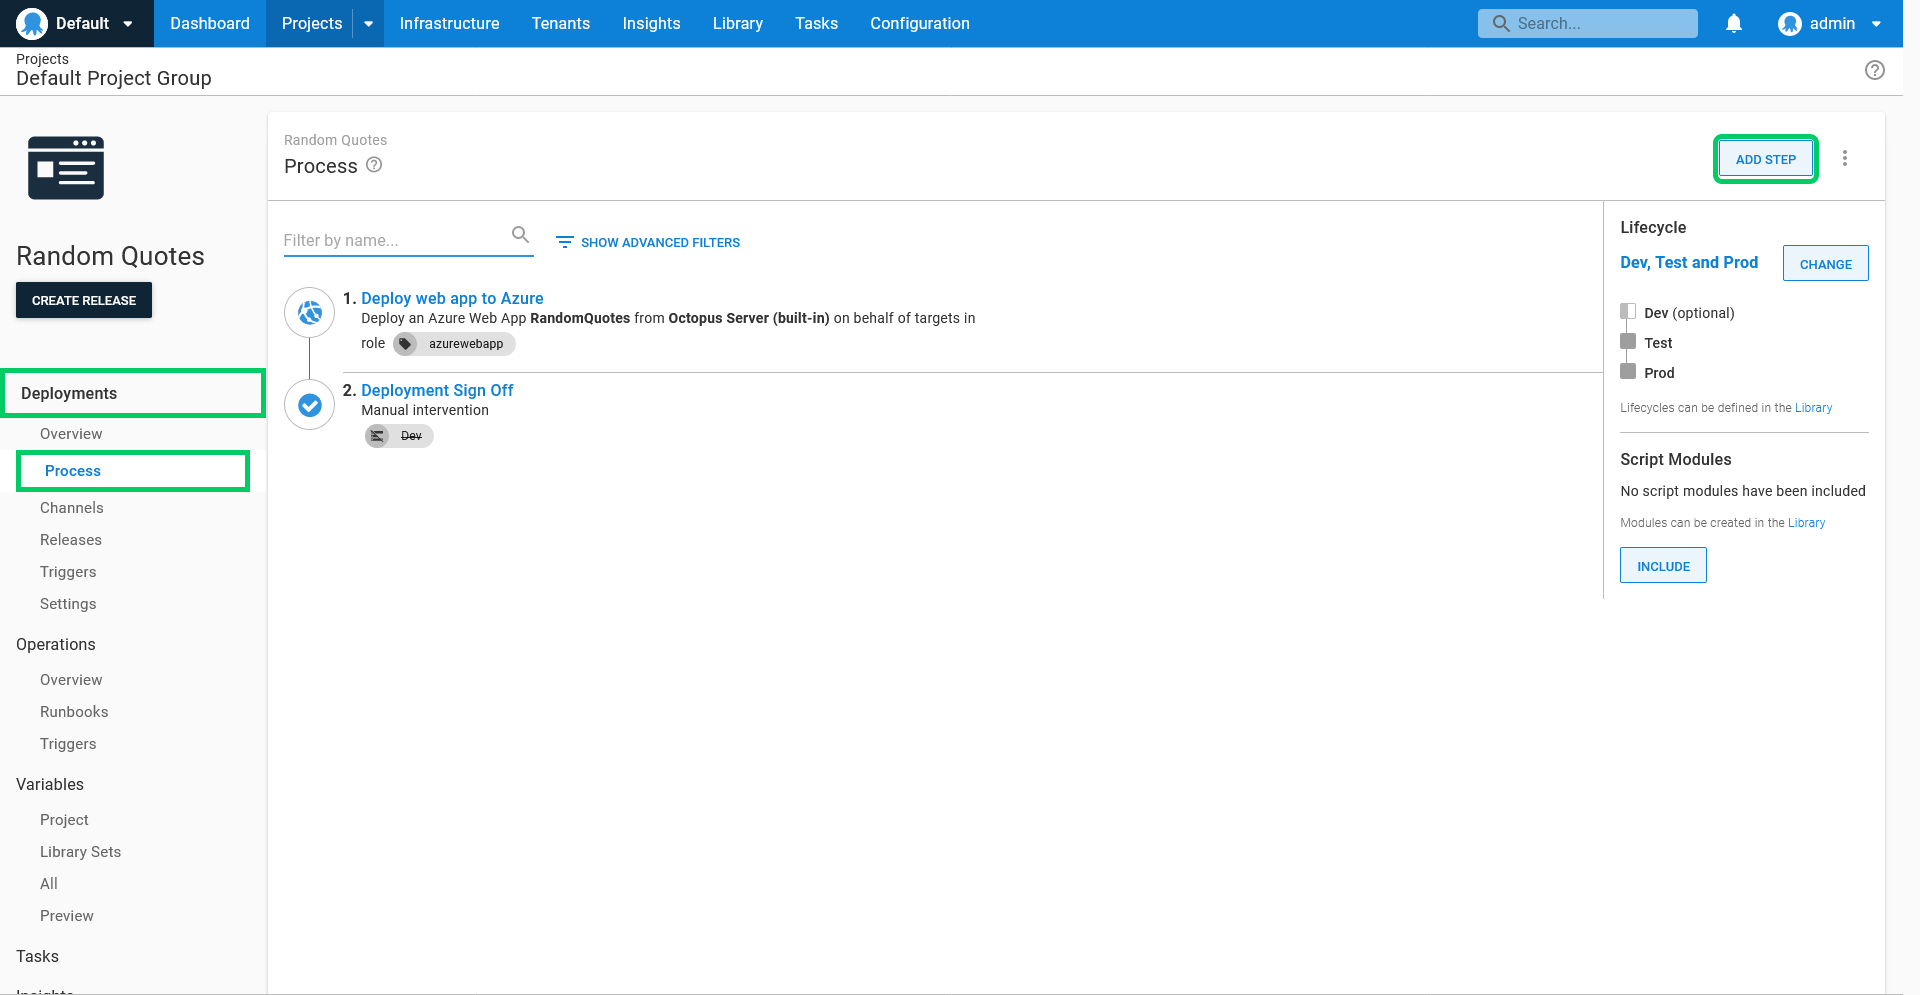Image resolution: width=1920 pixels, height=995 pixels.
Task: Open the notifications bell
Action: (1734, 23)
